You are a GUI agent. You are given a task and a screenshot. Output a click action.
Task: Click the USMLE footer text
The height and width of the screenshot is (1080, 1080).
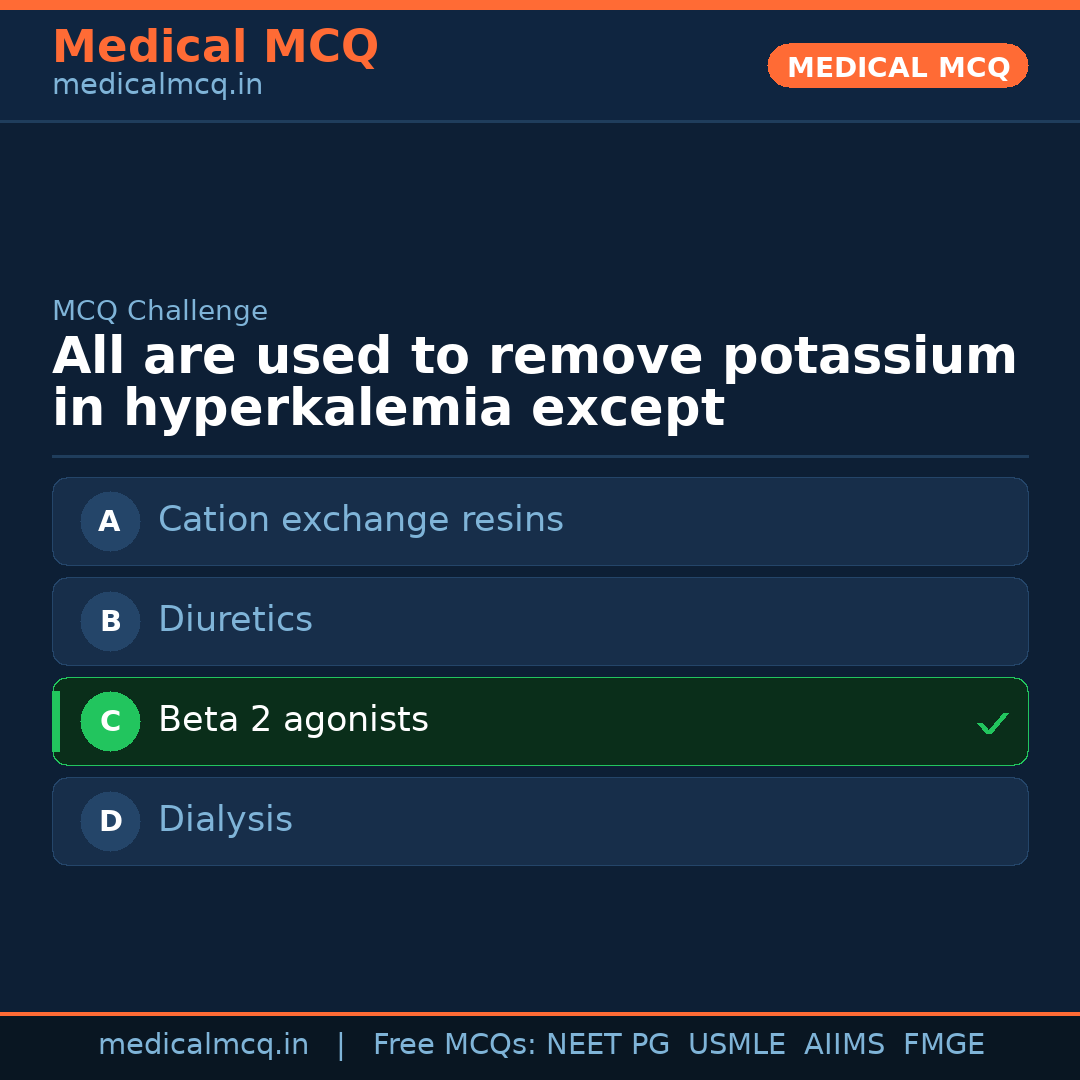(x=736, y=1045)
